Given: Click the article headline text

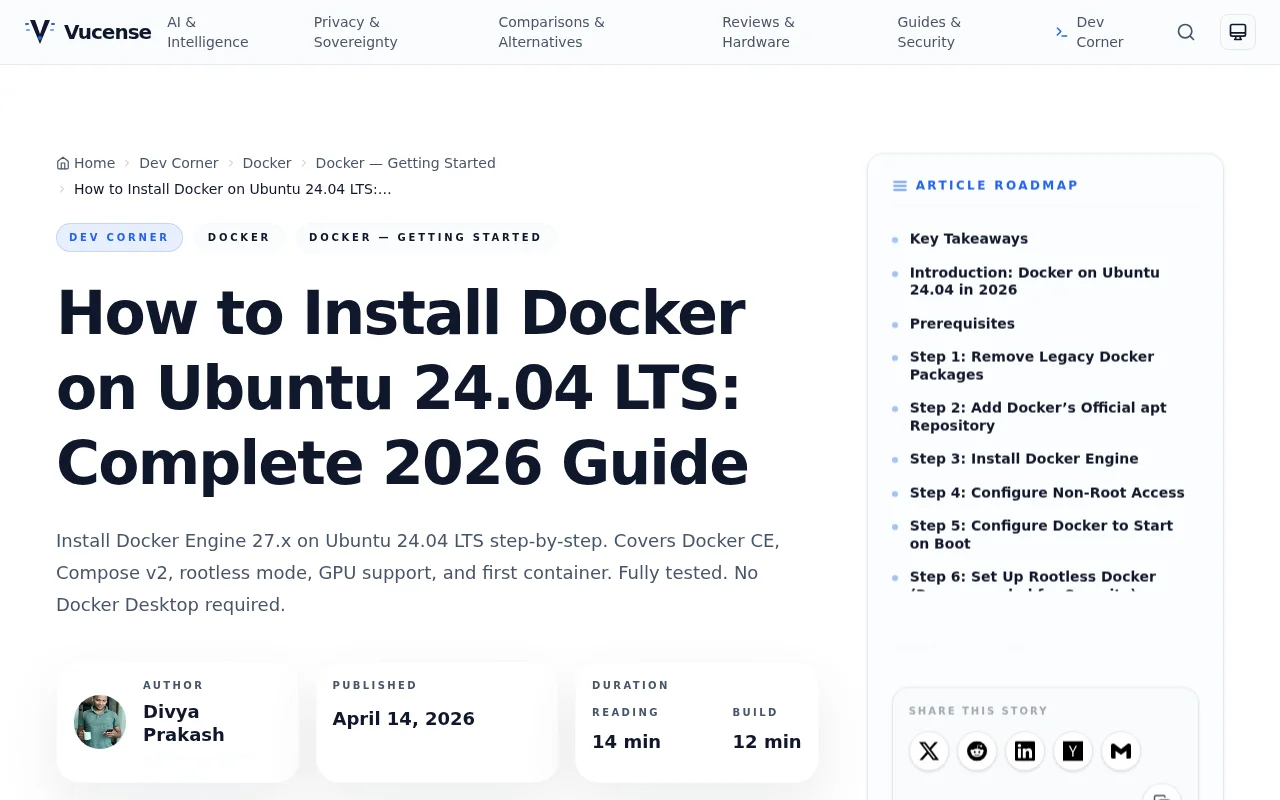Looking at the screenshot, I should [x=403, y=388].
